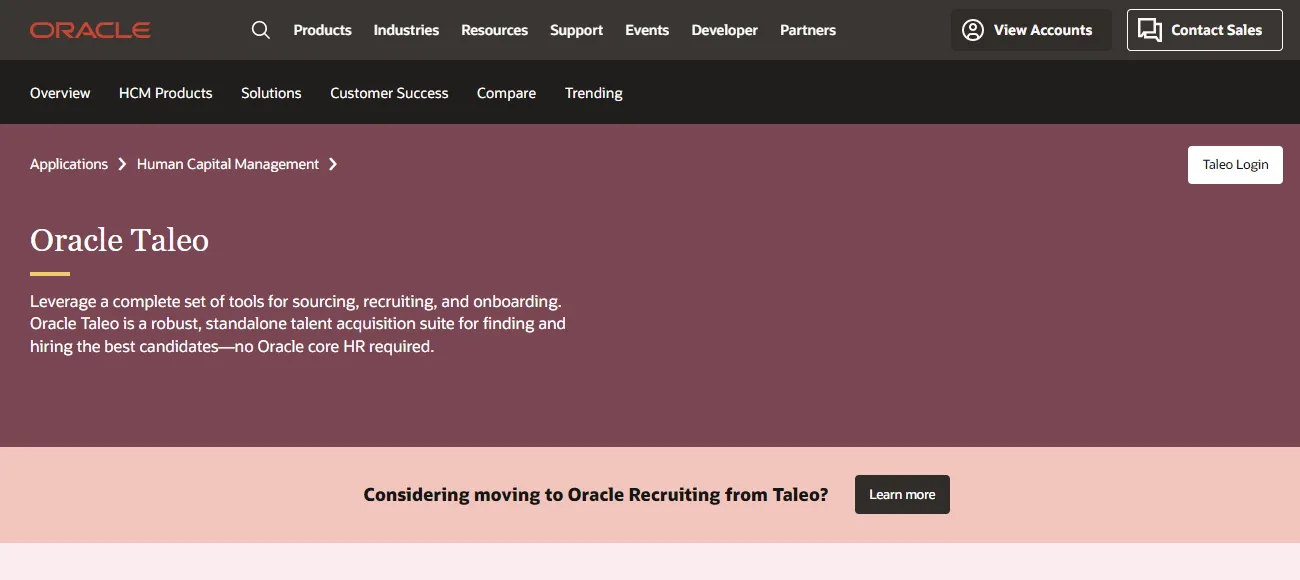The width and height of the screenshot is (1300, 580).
Task: Click the View Accounts button
Action: coord(1031,30)
